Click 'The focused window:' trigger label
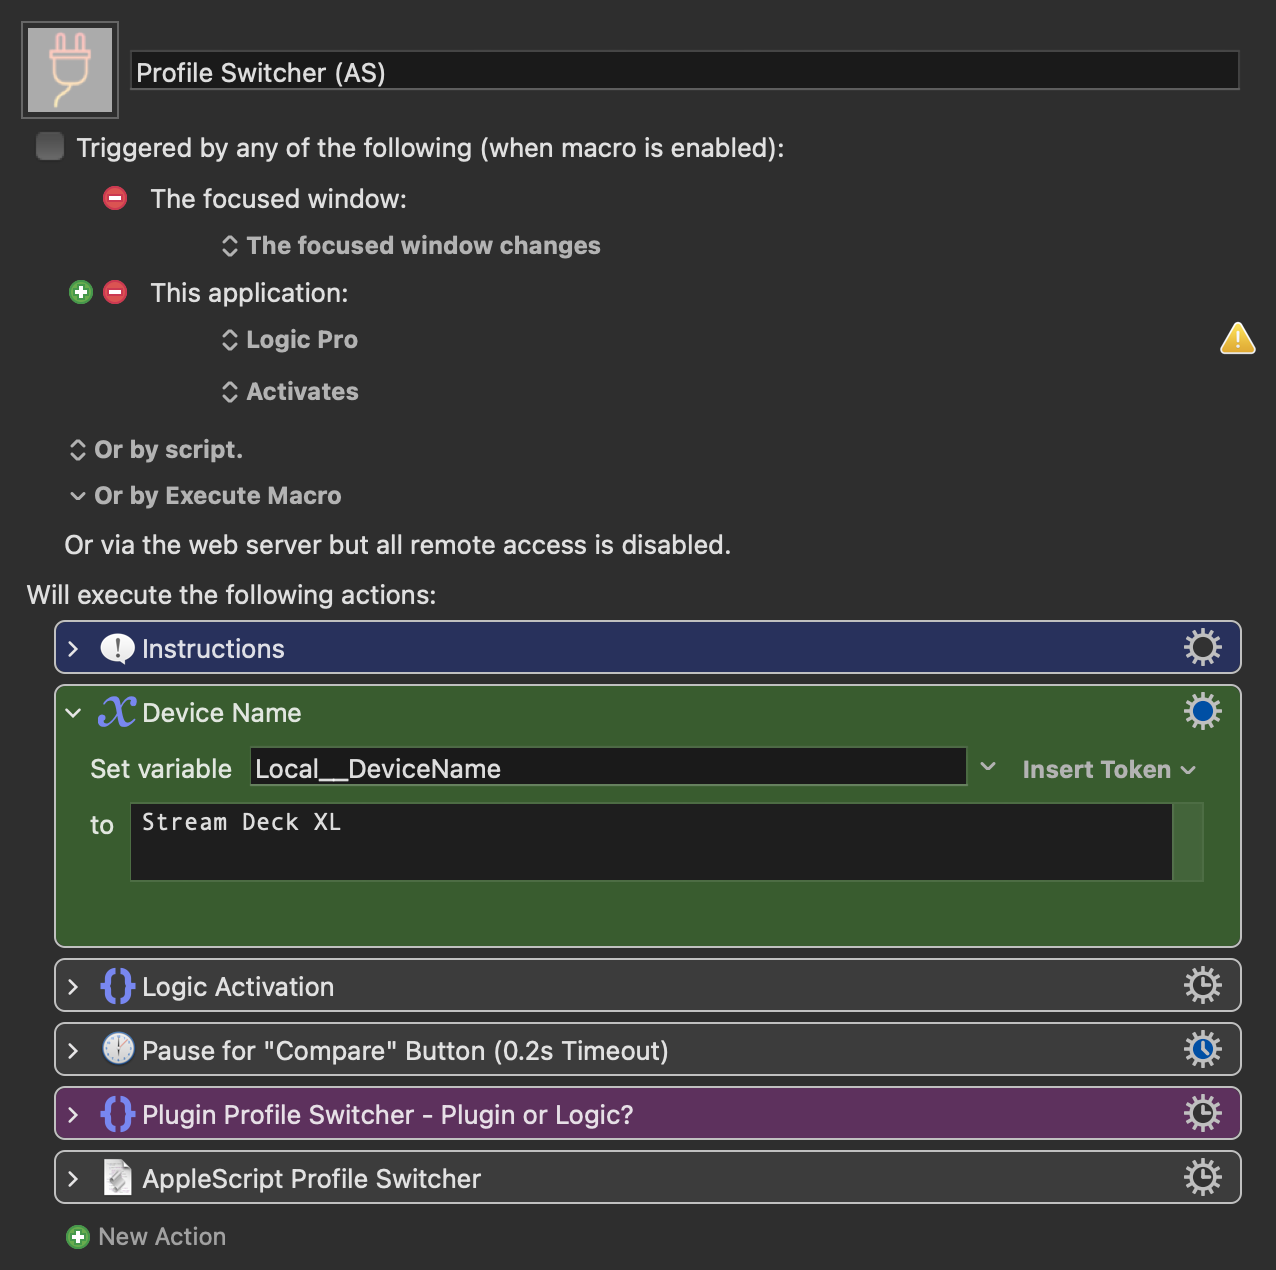 [278, 199]
